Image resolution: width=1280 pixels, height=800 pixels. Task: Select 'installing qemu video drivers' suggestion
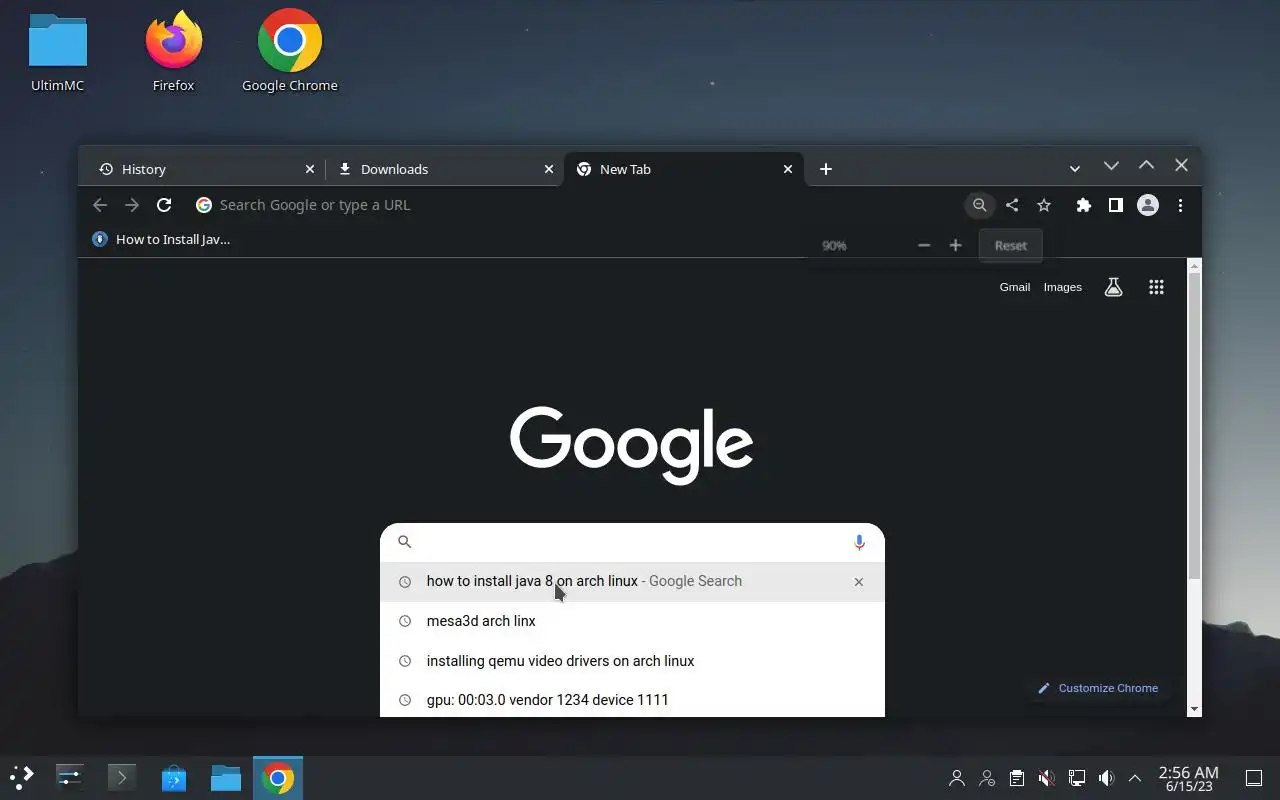[x=632, y=661]
